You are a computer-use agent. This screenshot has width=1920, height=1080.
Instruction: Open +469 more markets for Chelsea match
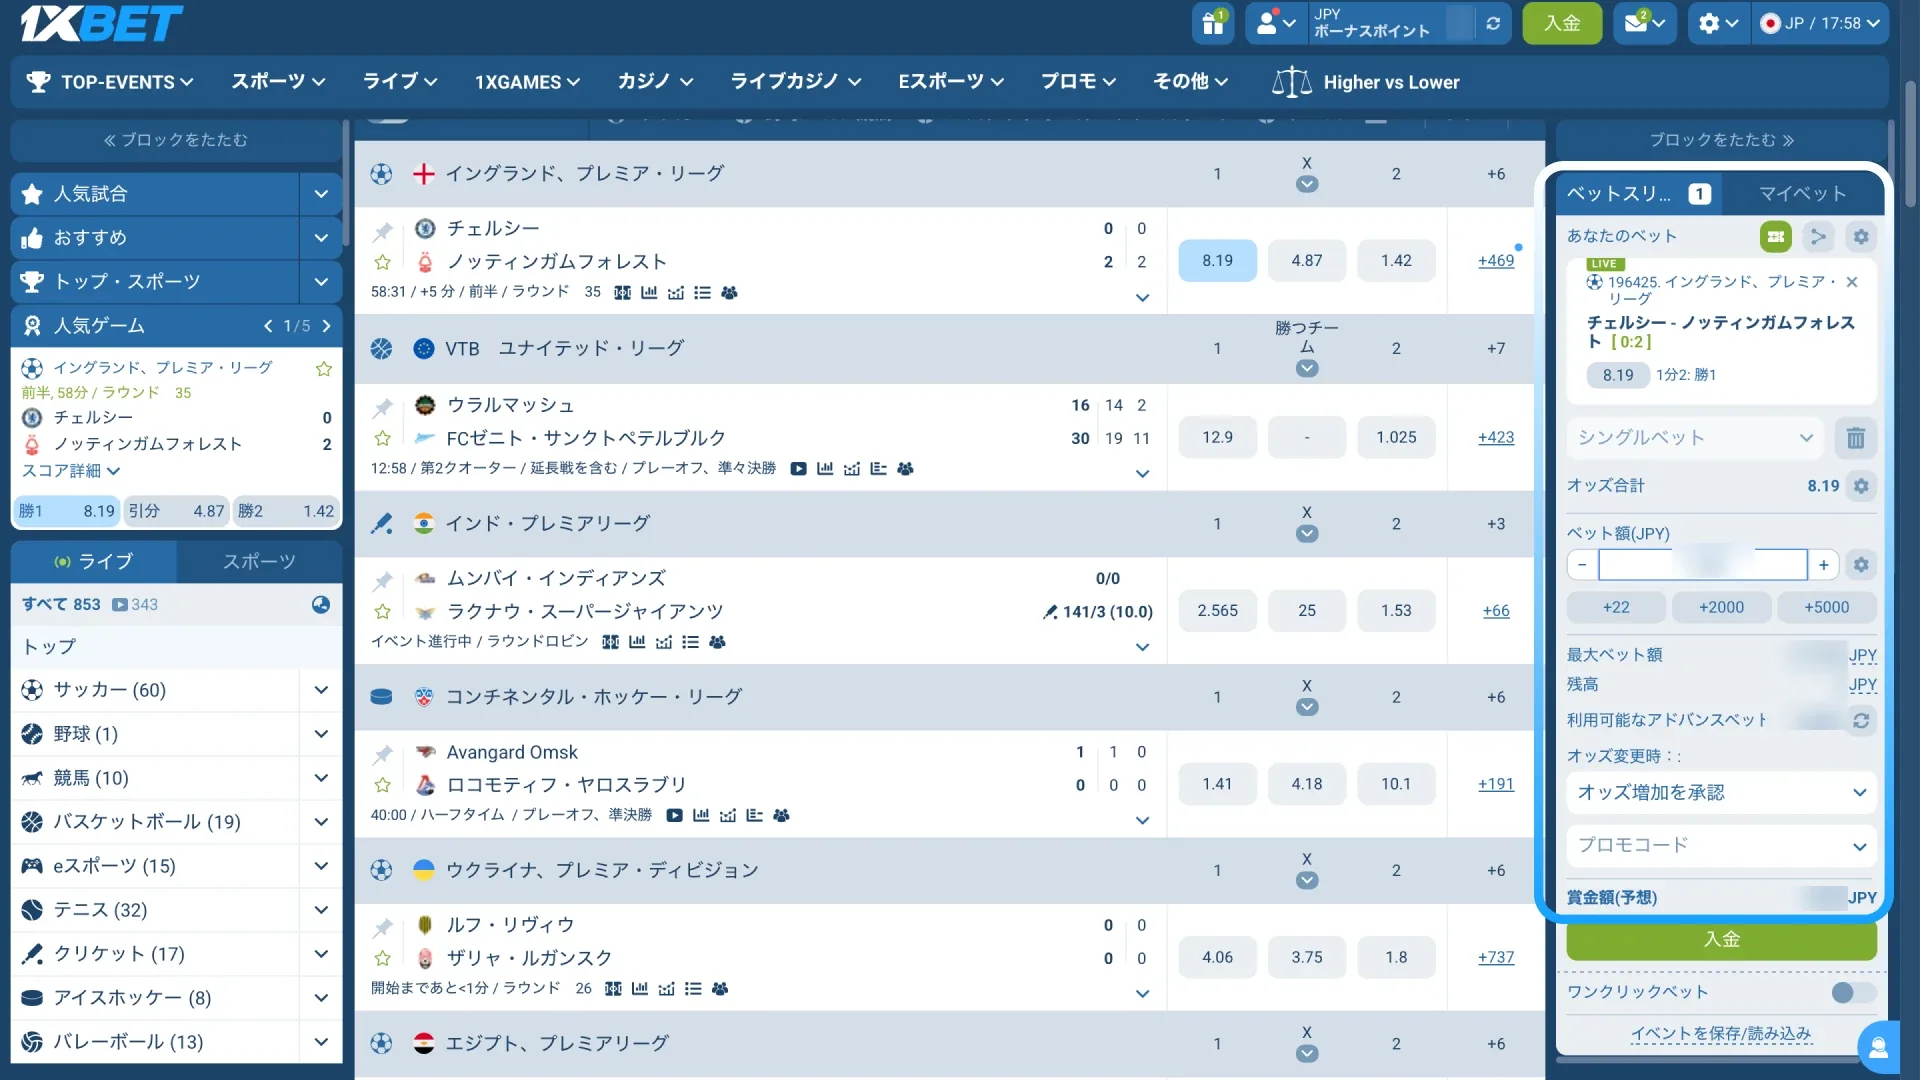click(1496, 260)
